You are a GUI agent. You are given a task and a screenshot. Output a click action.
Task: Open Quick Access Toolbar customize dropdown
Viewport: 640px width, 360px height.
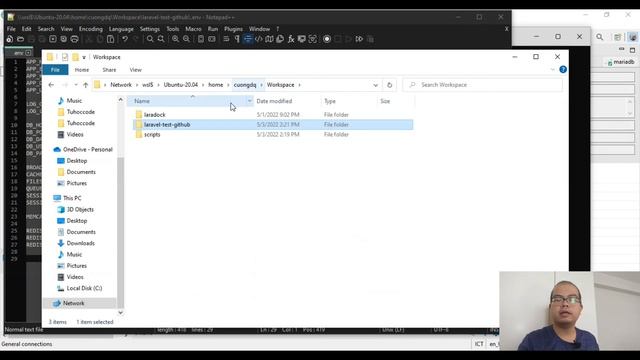coord(84,57)
